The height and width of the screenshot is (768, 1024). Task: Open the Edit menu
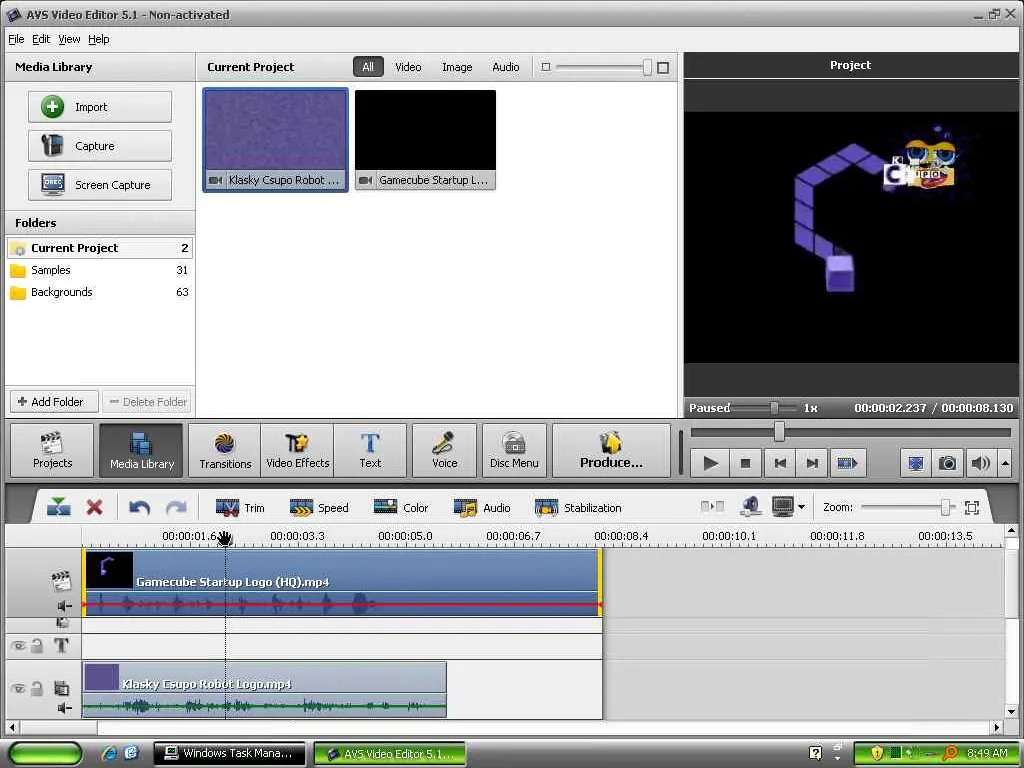coord(40,39)
